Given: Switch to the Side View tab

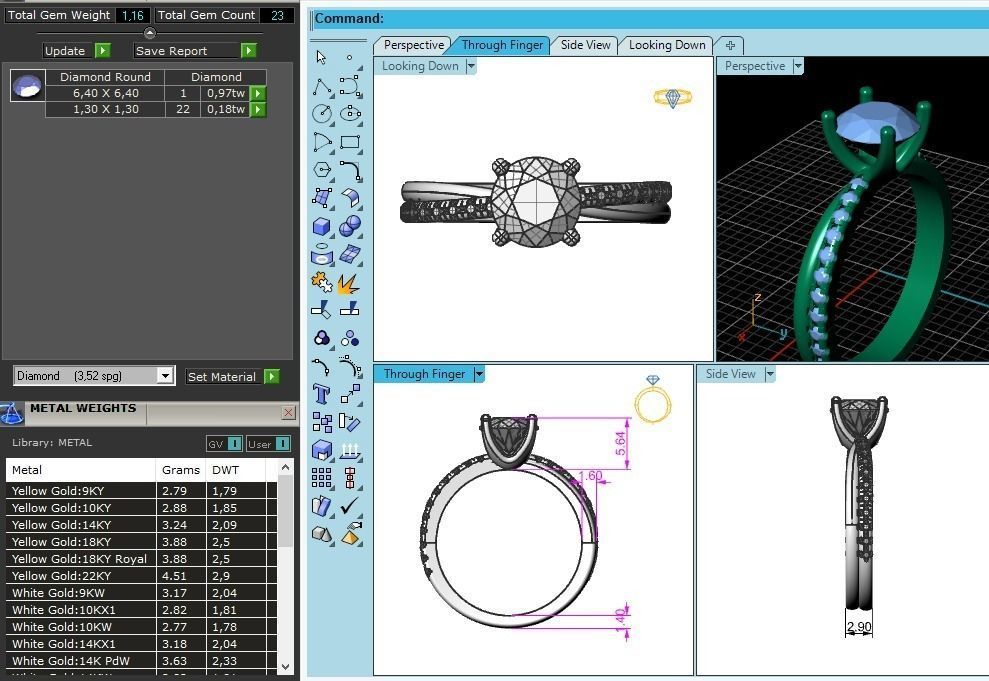Looking at the screenshot, I should click(585, 45).
